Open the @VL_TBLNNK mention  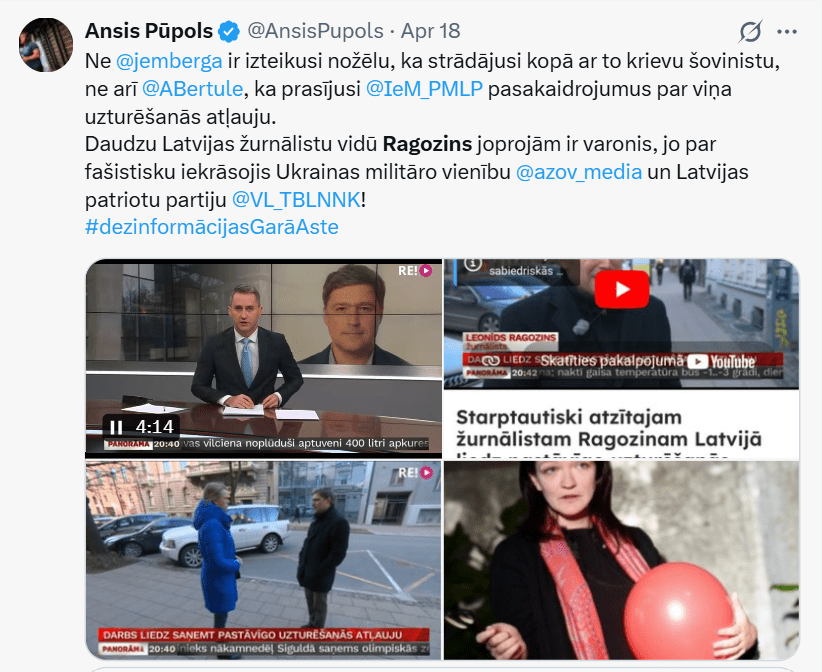pyautogui.click(x=296, y=200)
